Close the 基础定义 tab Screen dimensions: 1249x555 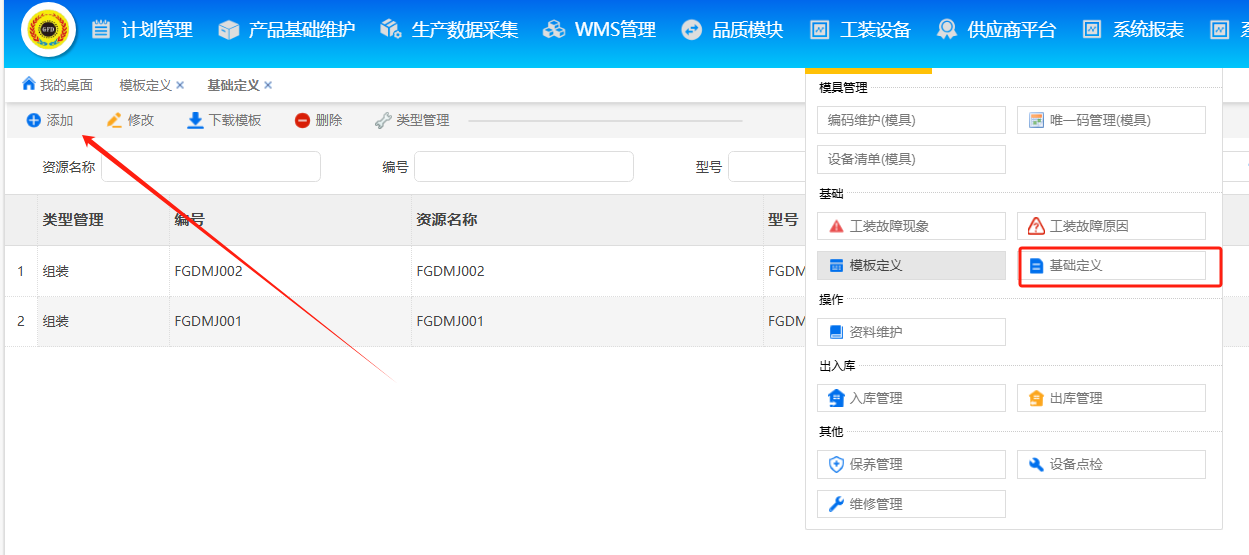268,86
